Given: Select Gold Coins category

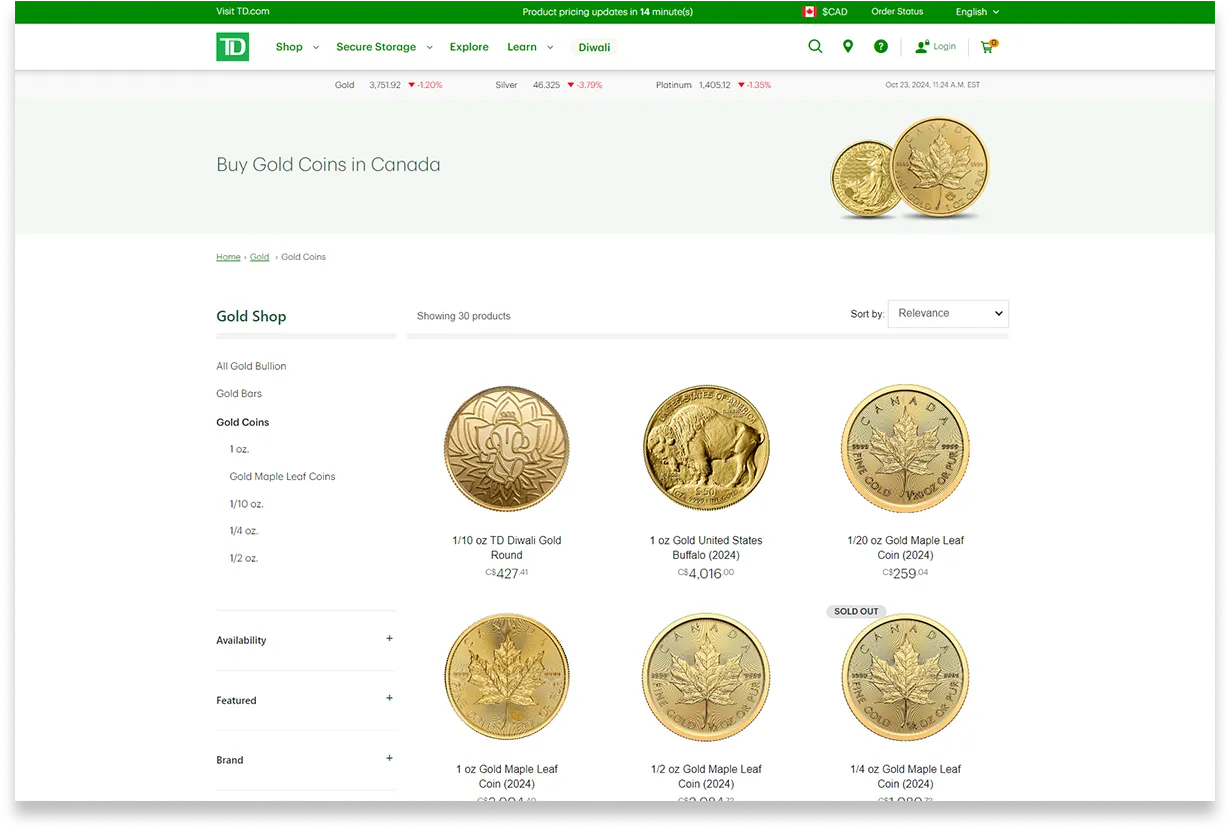Looking at the screenshot, I should pyautogui.click(x=243, y=422).
